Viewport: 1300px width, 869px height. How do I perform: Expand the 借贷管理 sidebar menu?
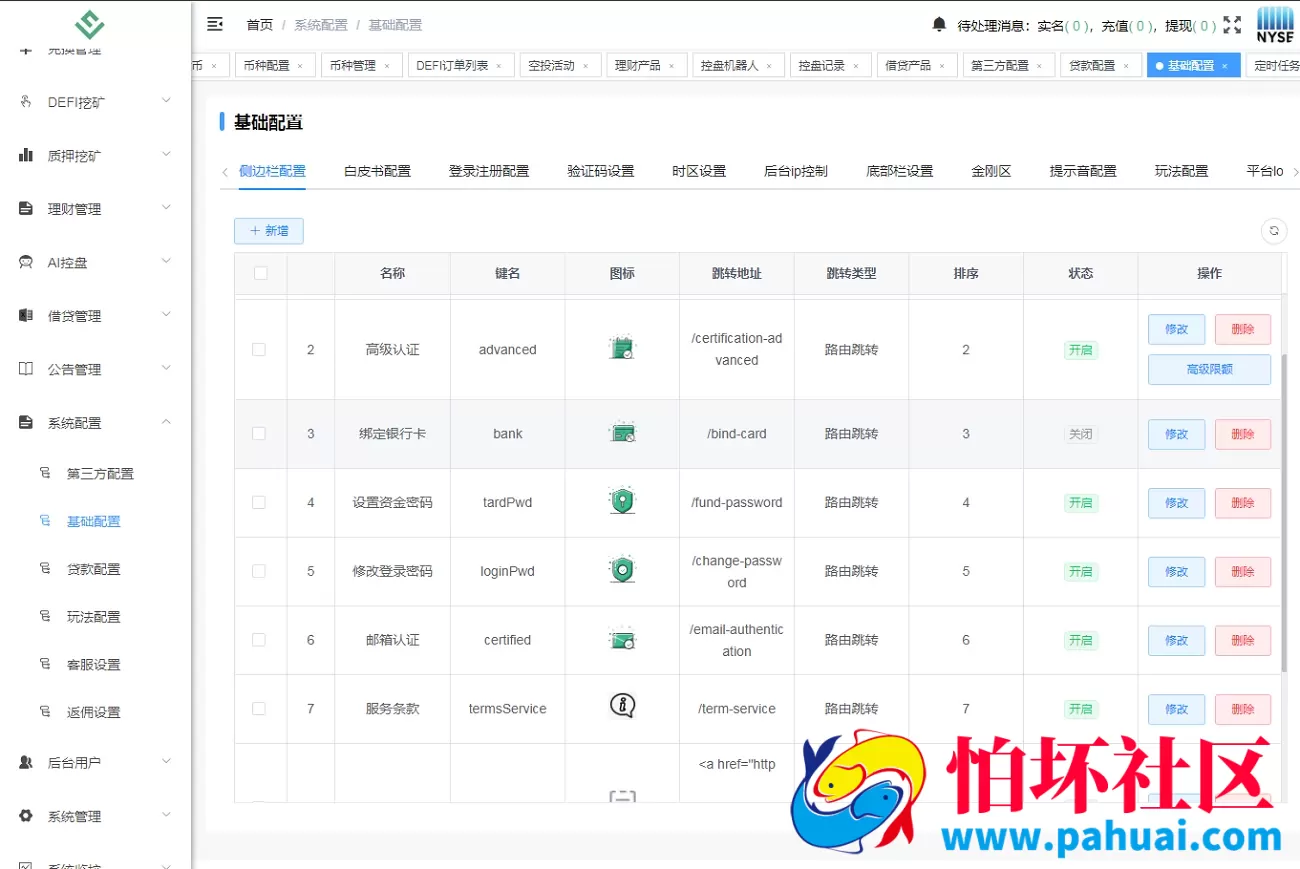pos(95,316)
